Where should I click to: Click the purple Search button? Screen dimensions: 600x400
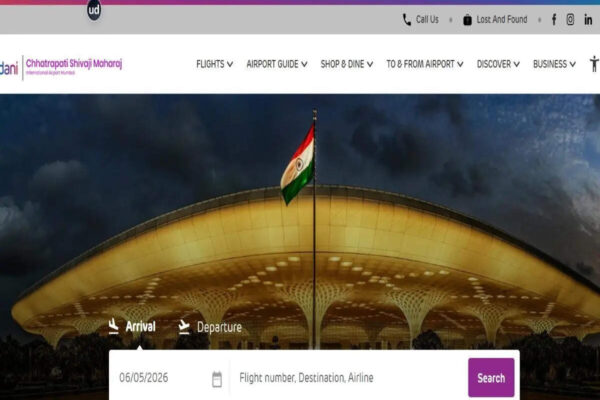click(x=491, y=378)
